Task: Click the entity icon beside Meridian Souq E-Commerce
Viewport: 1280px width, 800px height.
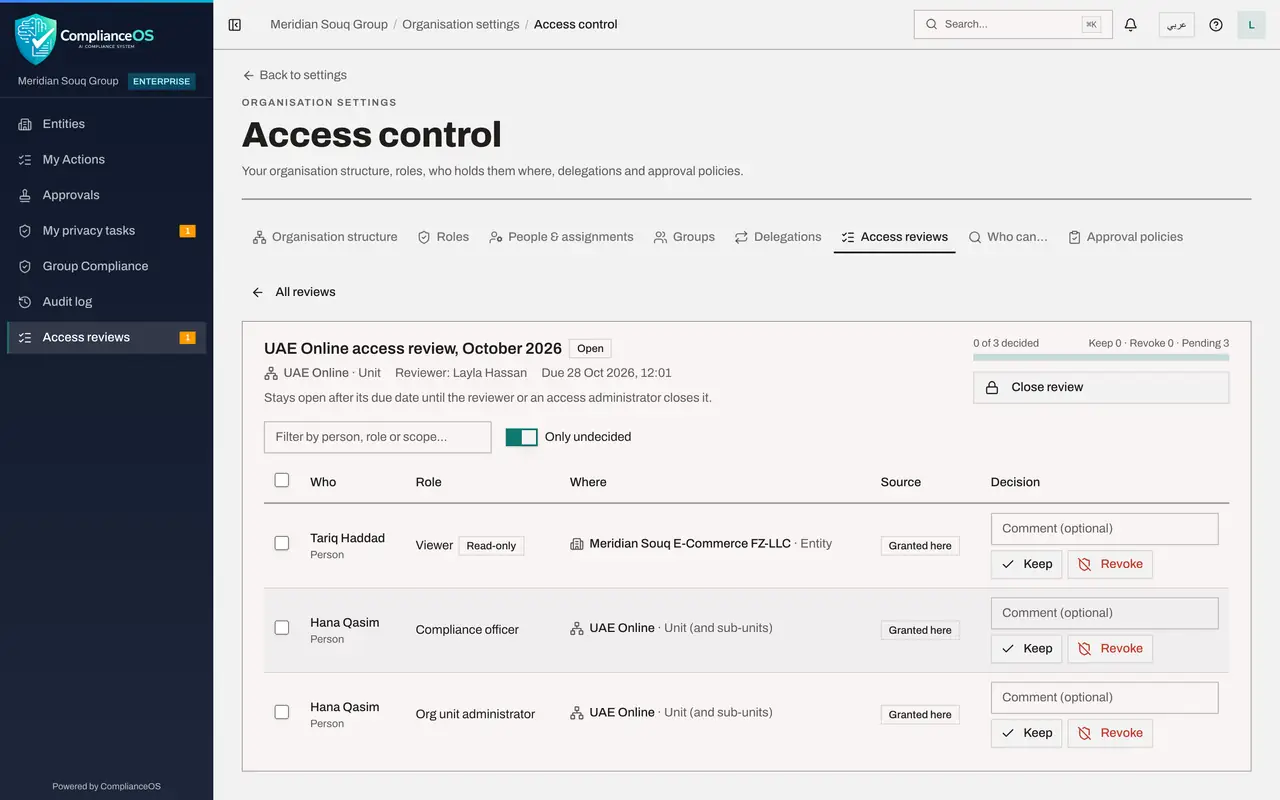Action: tap(577, 544)
